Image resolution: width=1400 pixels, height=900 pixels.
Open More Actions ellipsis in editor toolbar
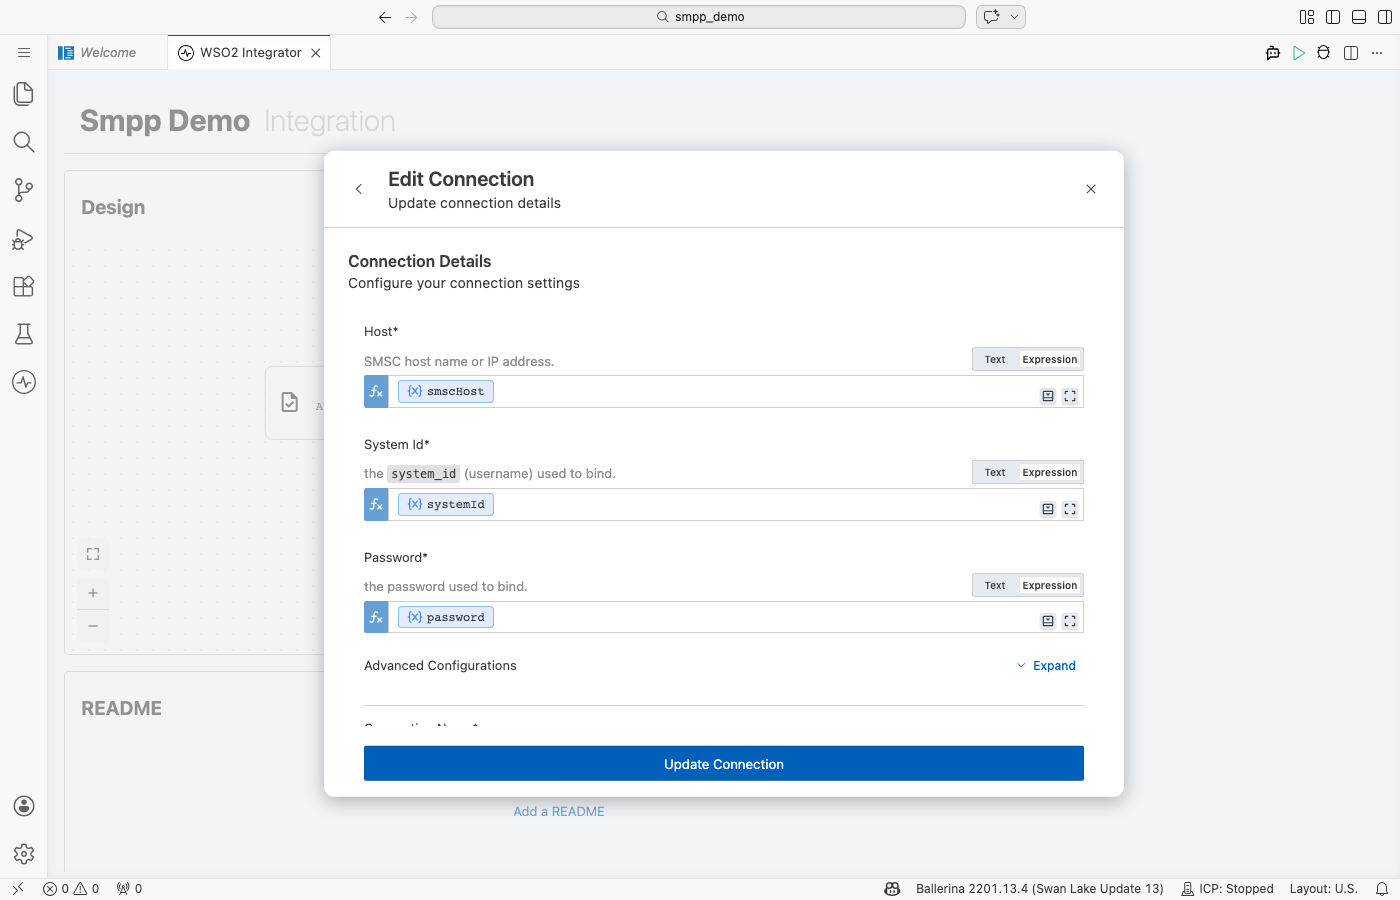[x=1377, y=53]
